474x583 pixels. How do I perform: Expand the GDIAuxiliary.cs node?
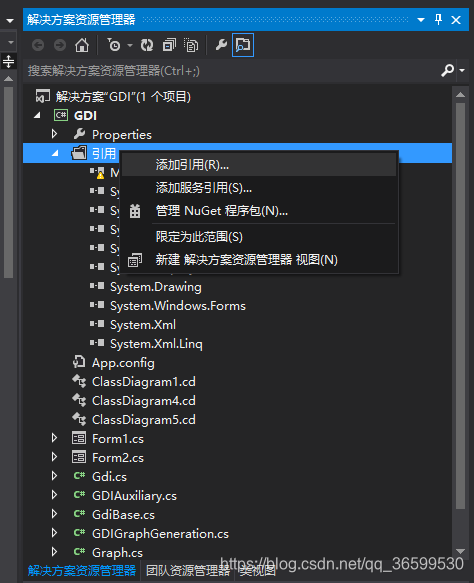54,495
